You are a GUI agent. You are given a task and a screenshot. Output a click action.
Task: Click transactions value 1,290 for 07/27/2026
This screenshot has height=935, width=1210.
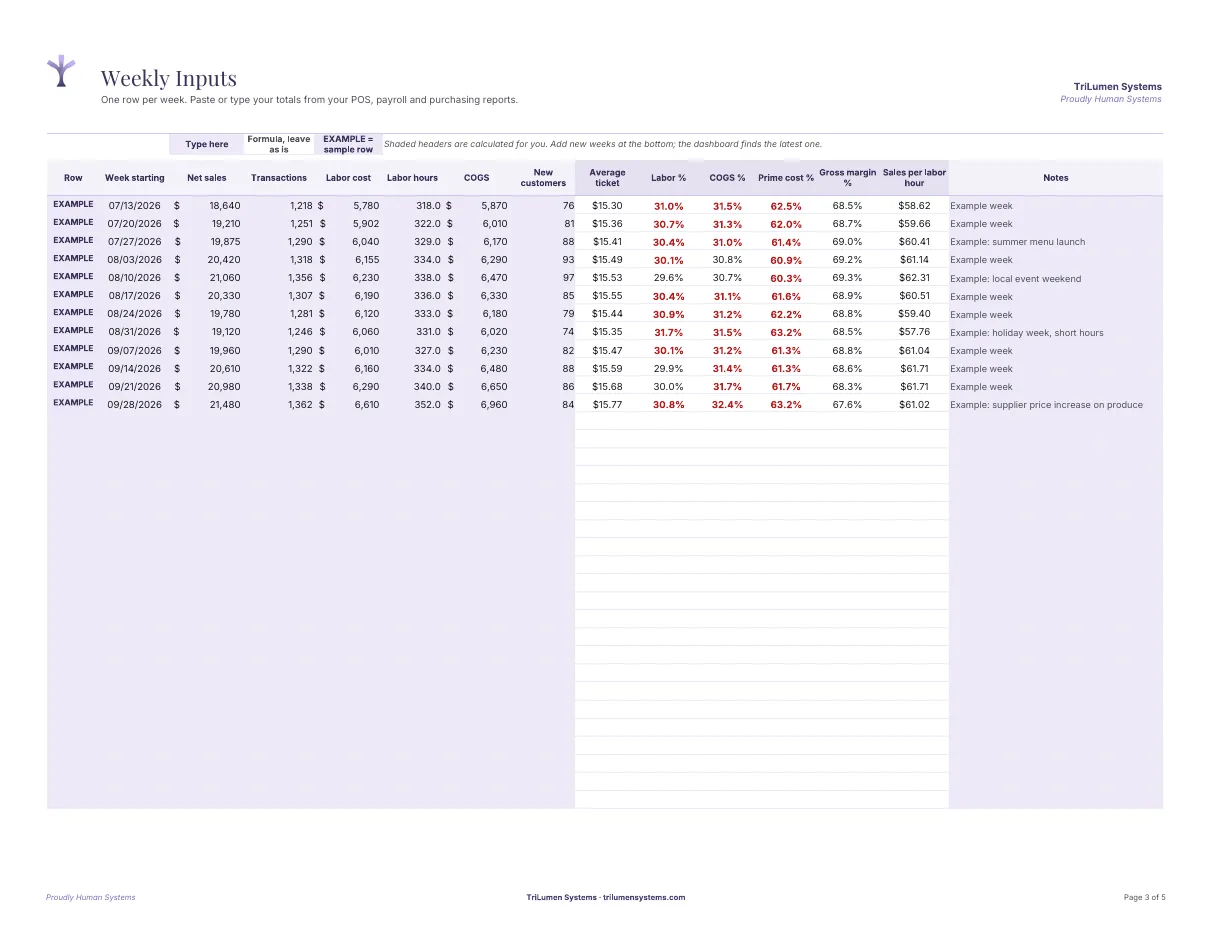click(300, 242)
